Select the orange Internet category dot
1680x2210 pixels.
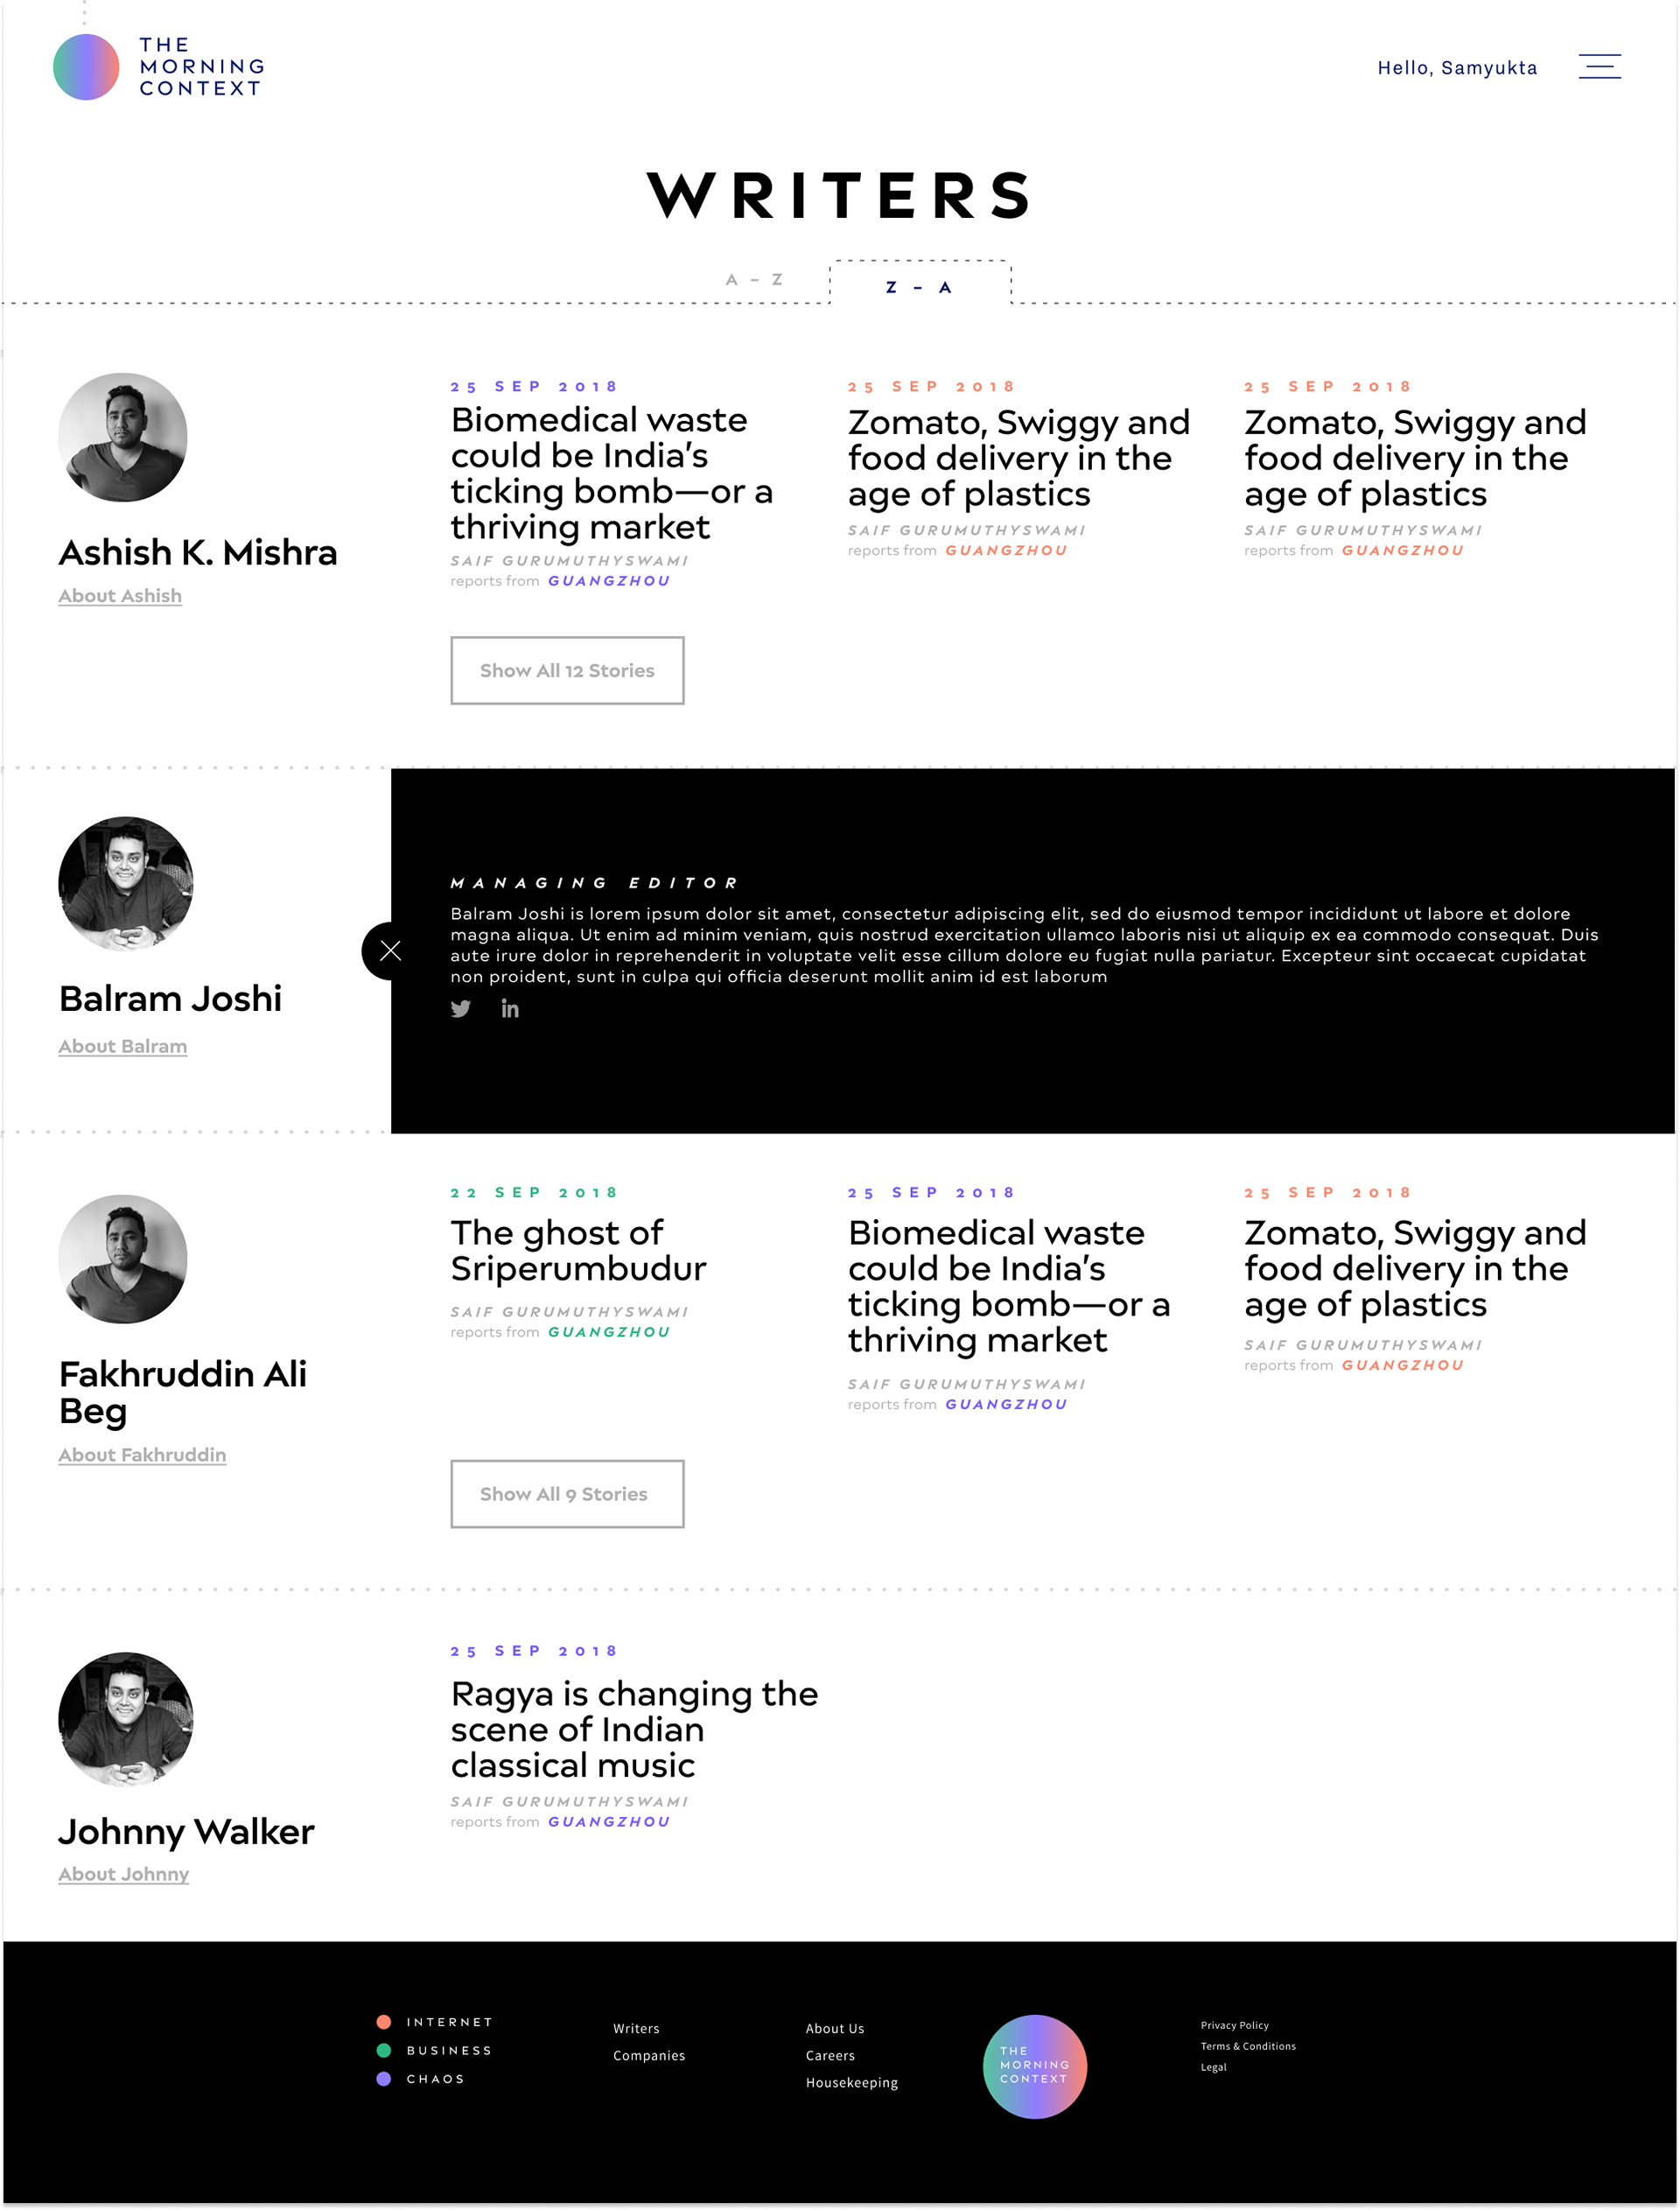pyautogui.click(x=383, y=2022)
